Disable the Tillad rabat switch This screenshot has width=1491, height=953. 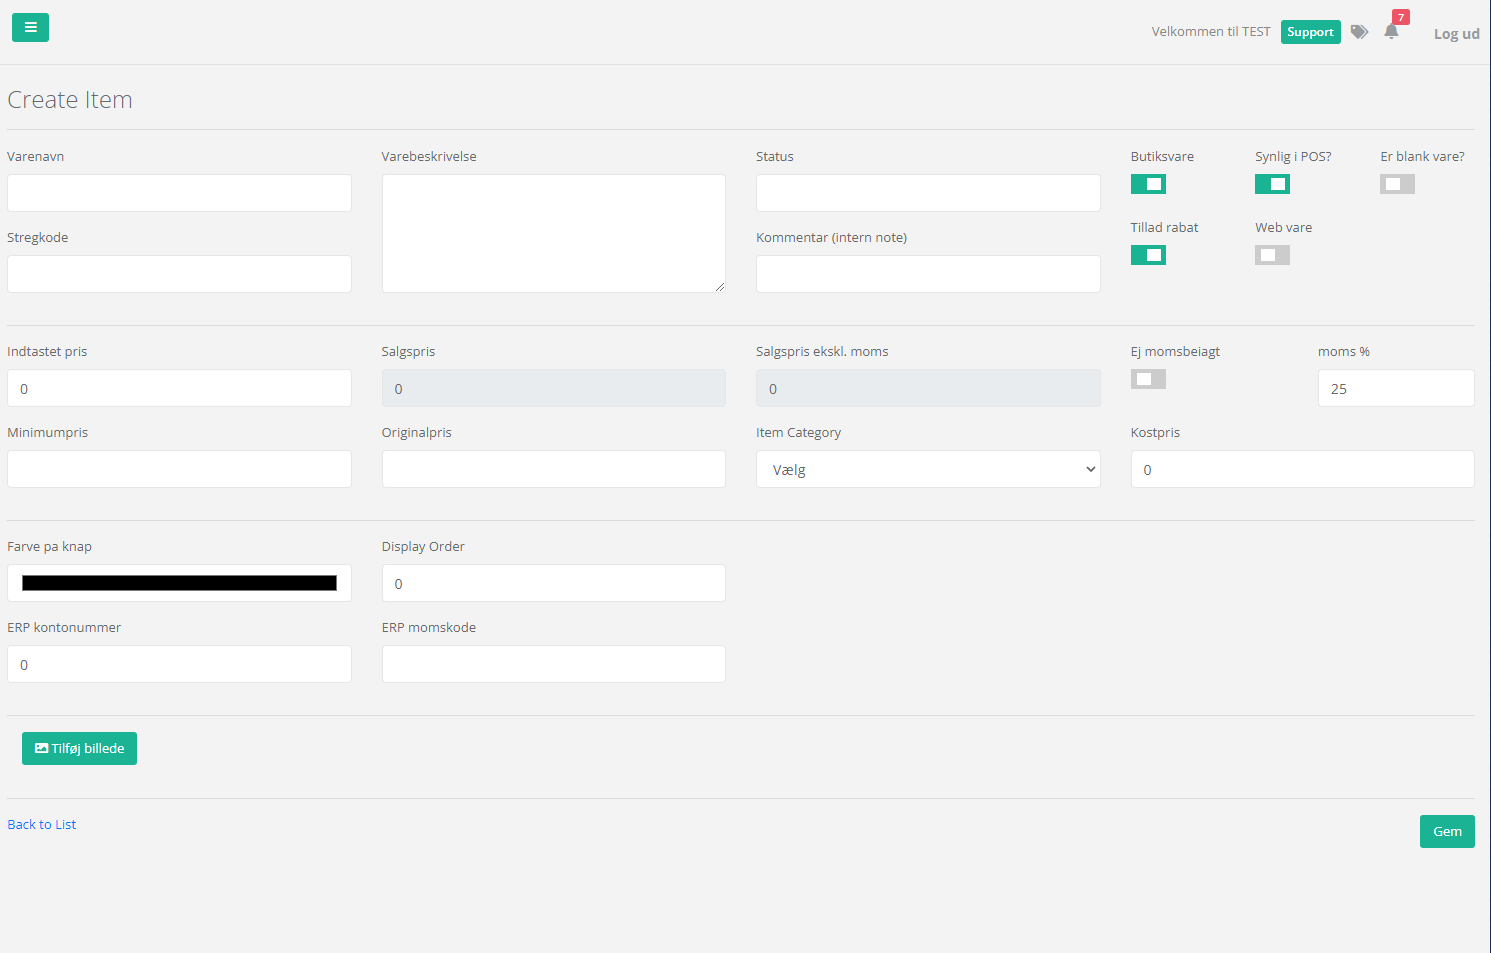1148,255
